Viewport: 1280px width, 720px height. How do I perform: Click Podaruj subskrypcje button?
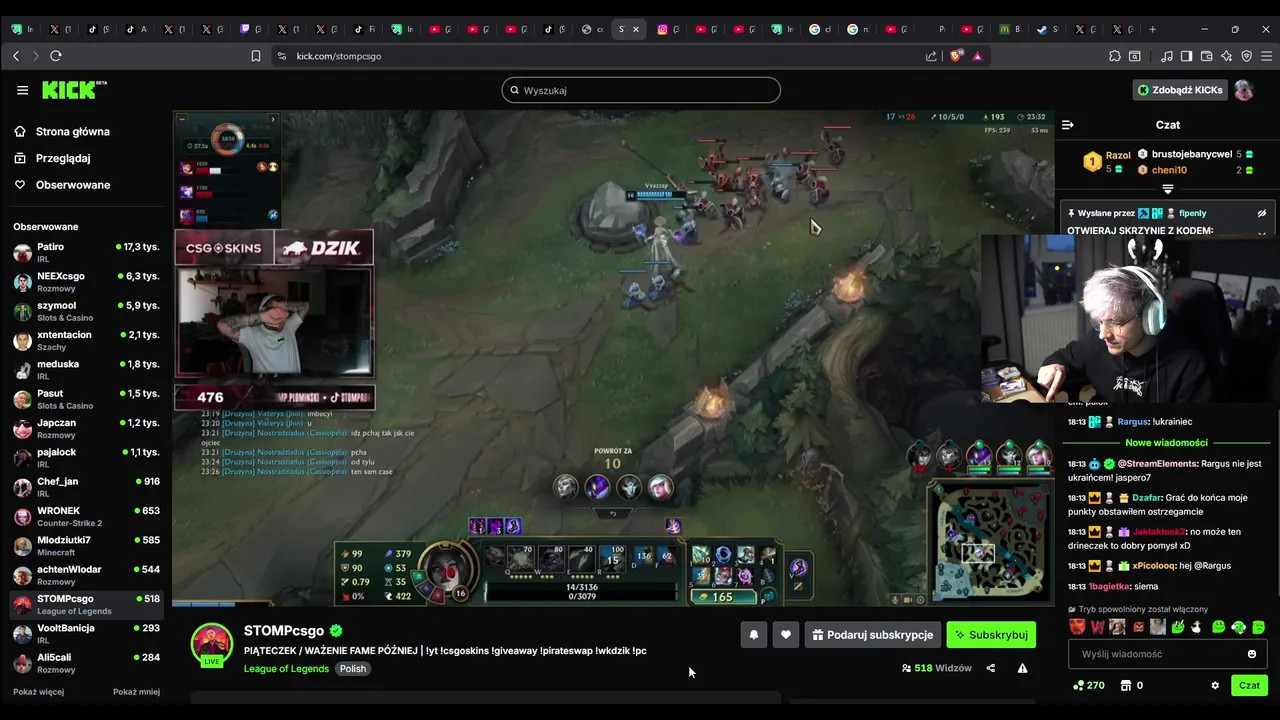[x=873, y=635]
